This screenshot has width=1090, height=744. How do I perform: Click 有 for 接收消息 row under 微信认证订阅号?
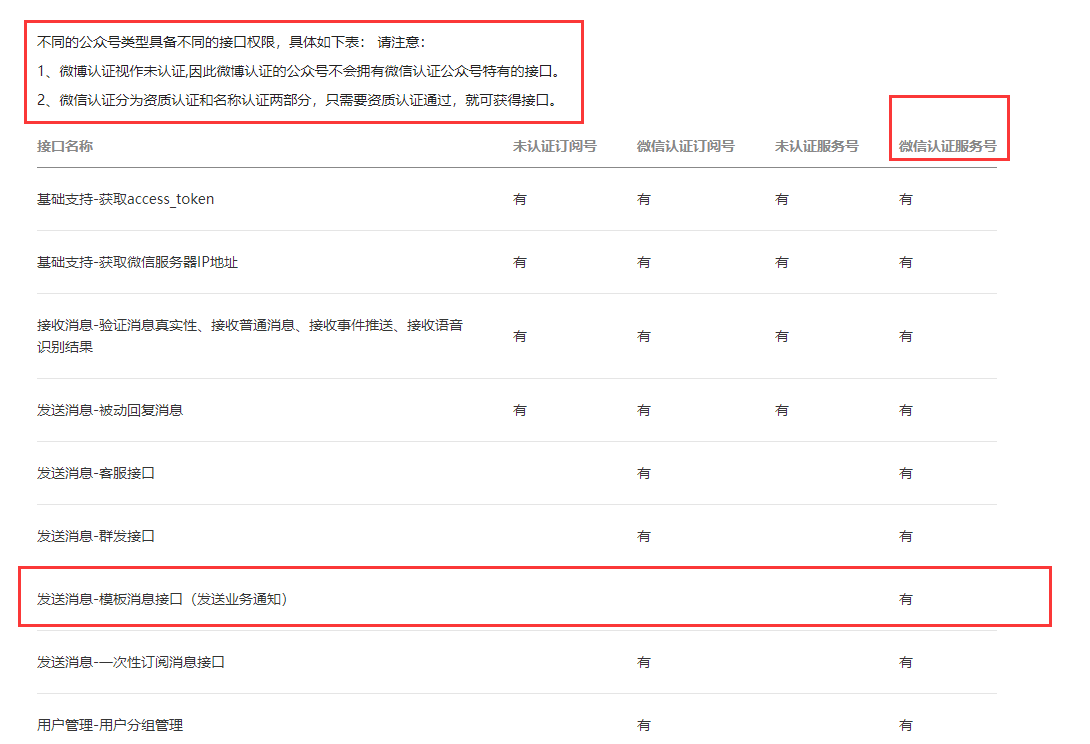click(x=644, y=337)
